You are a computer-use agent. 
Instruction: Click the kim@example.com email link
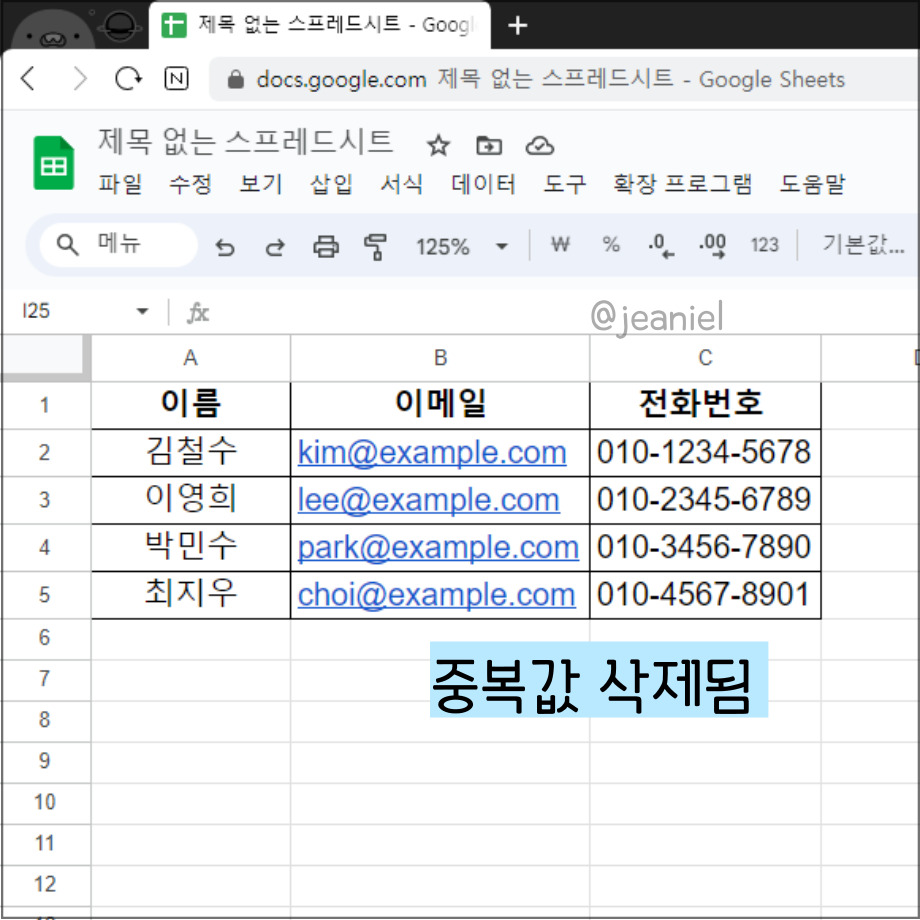(432, 452)
